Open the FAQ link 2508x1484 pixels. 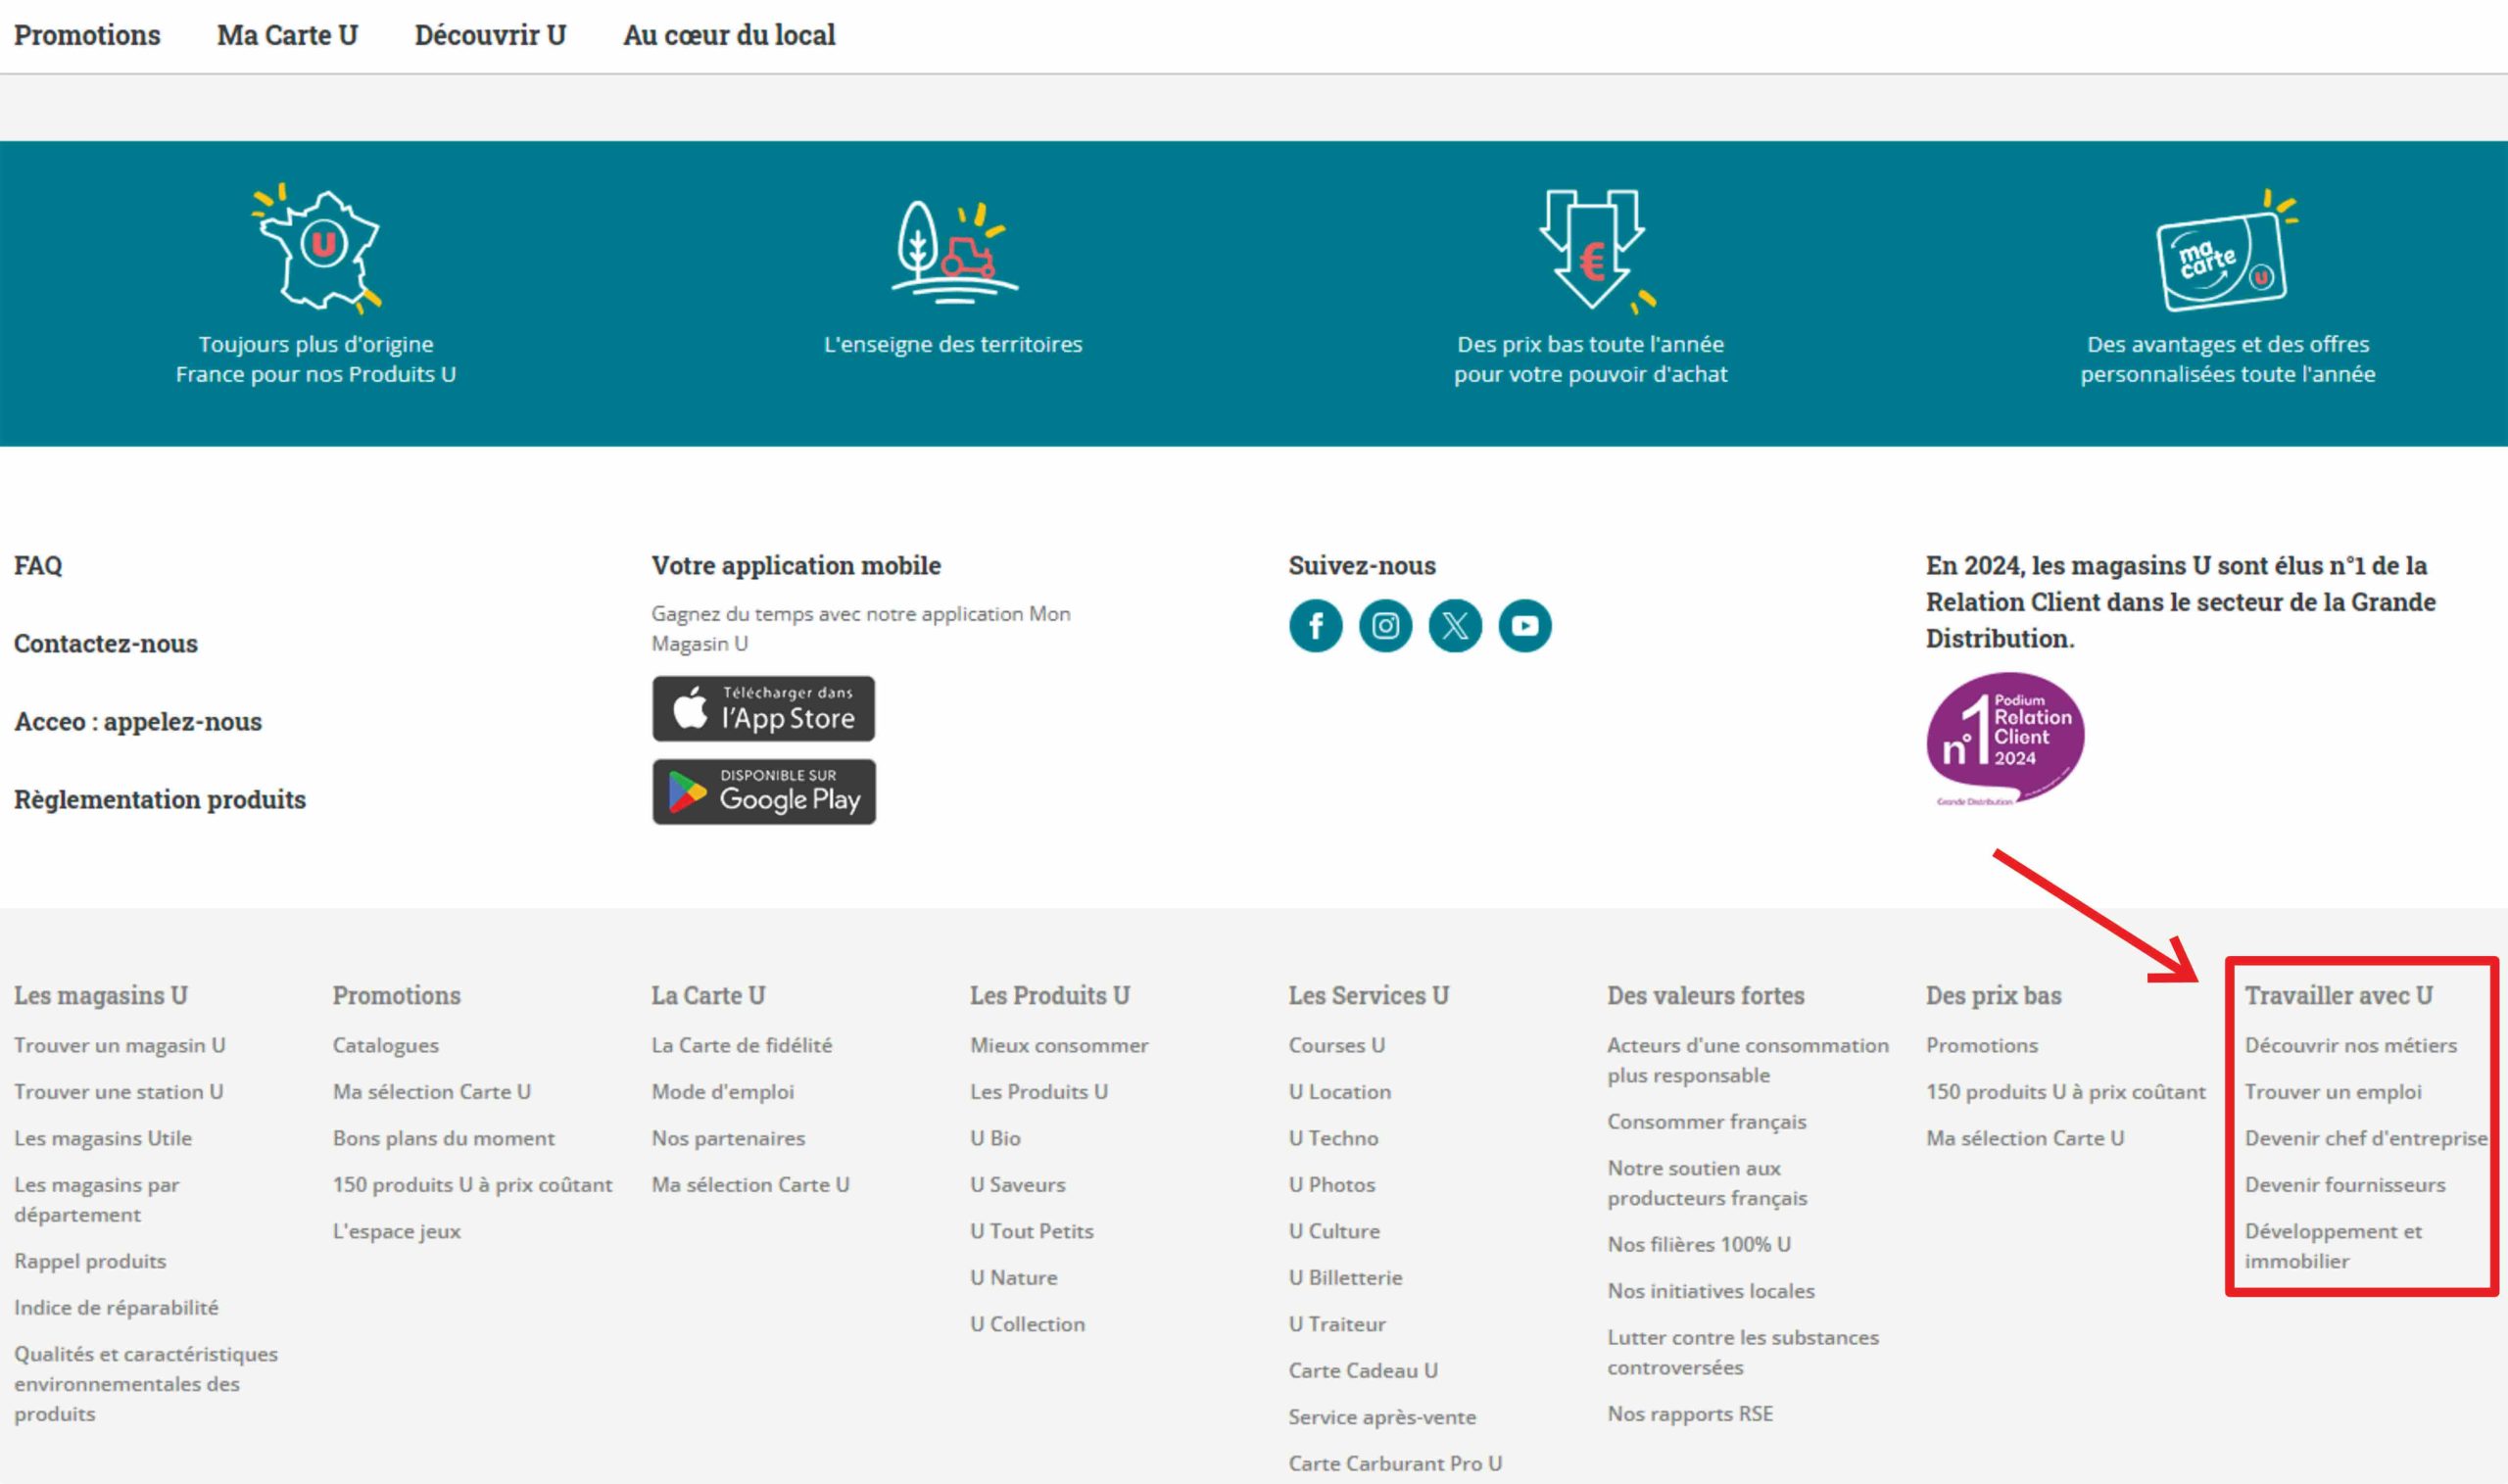(x=38, y=565)
